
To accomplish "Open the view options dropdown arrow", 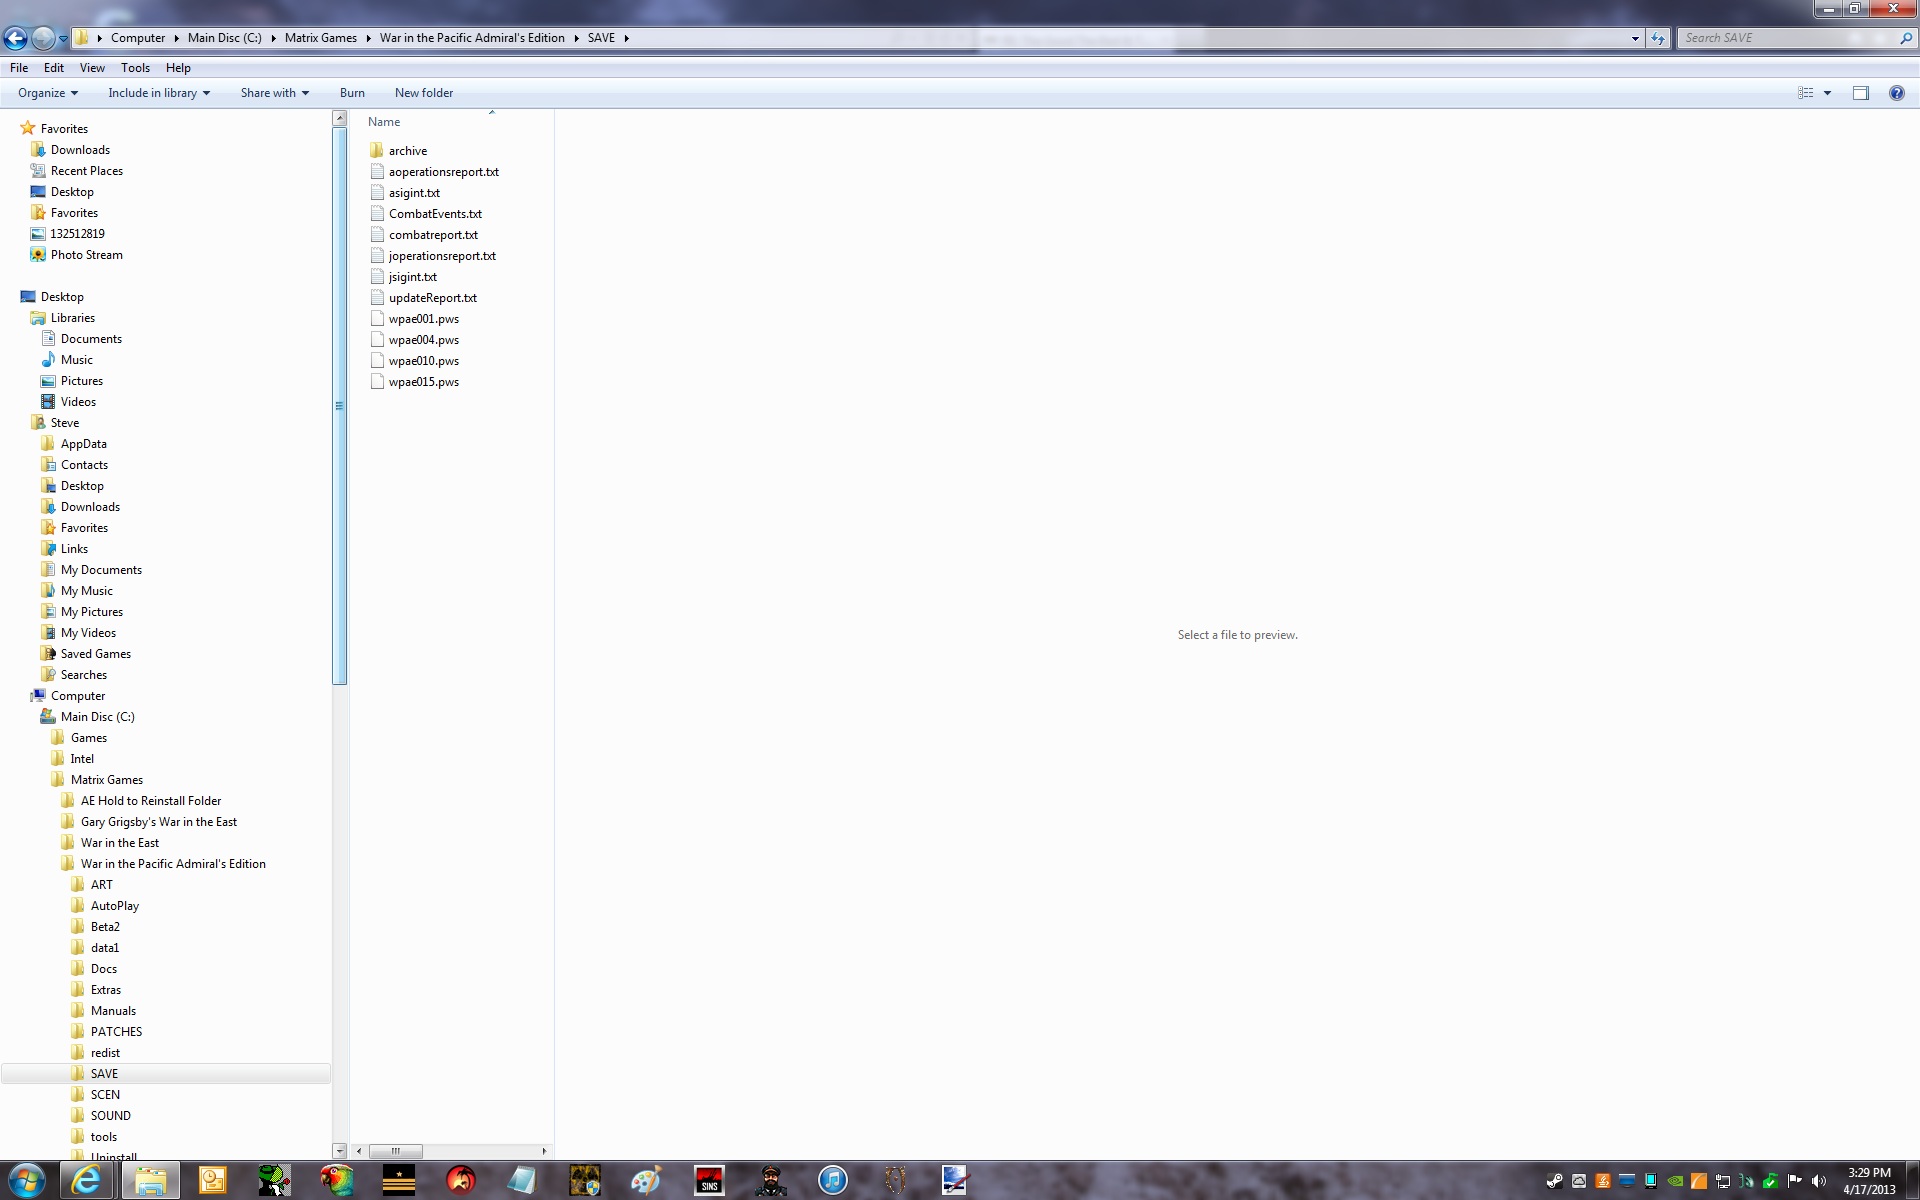I will click(x=1827, y=93).
